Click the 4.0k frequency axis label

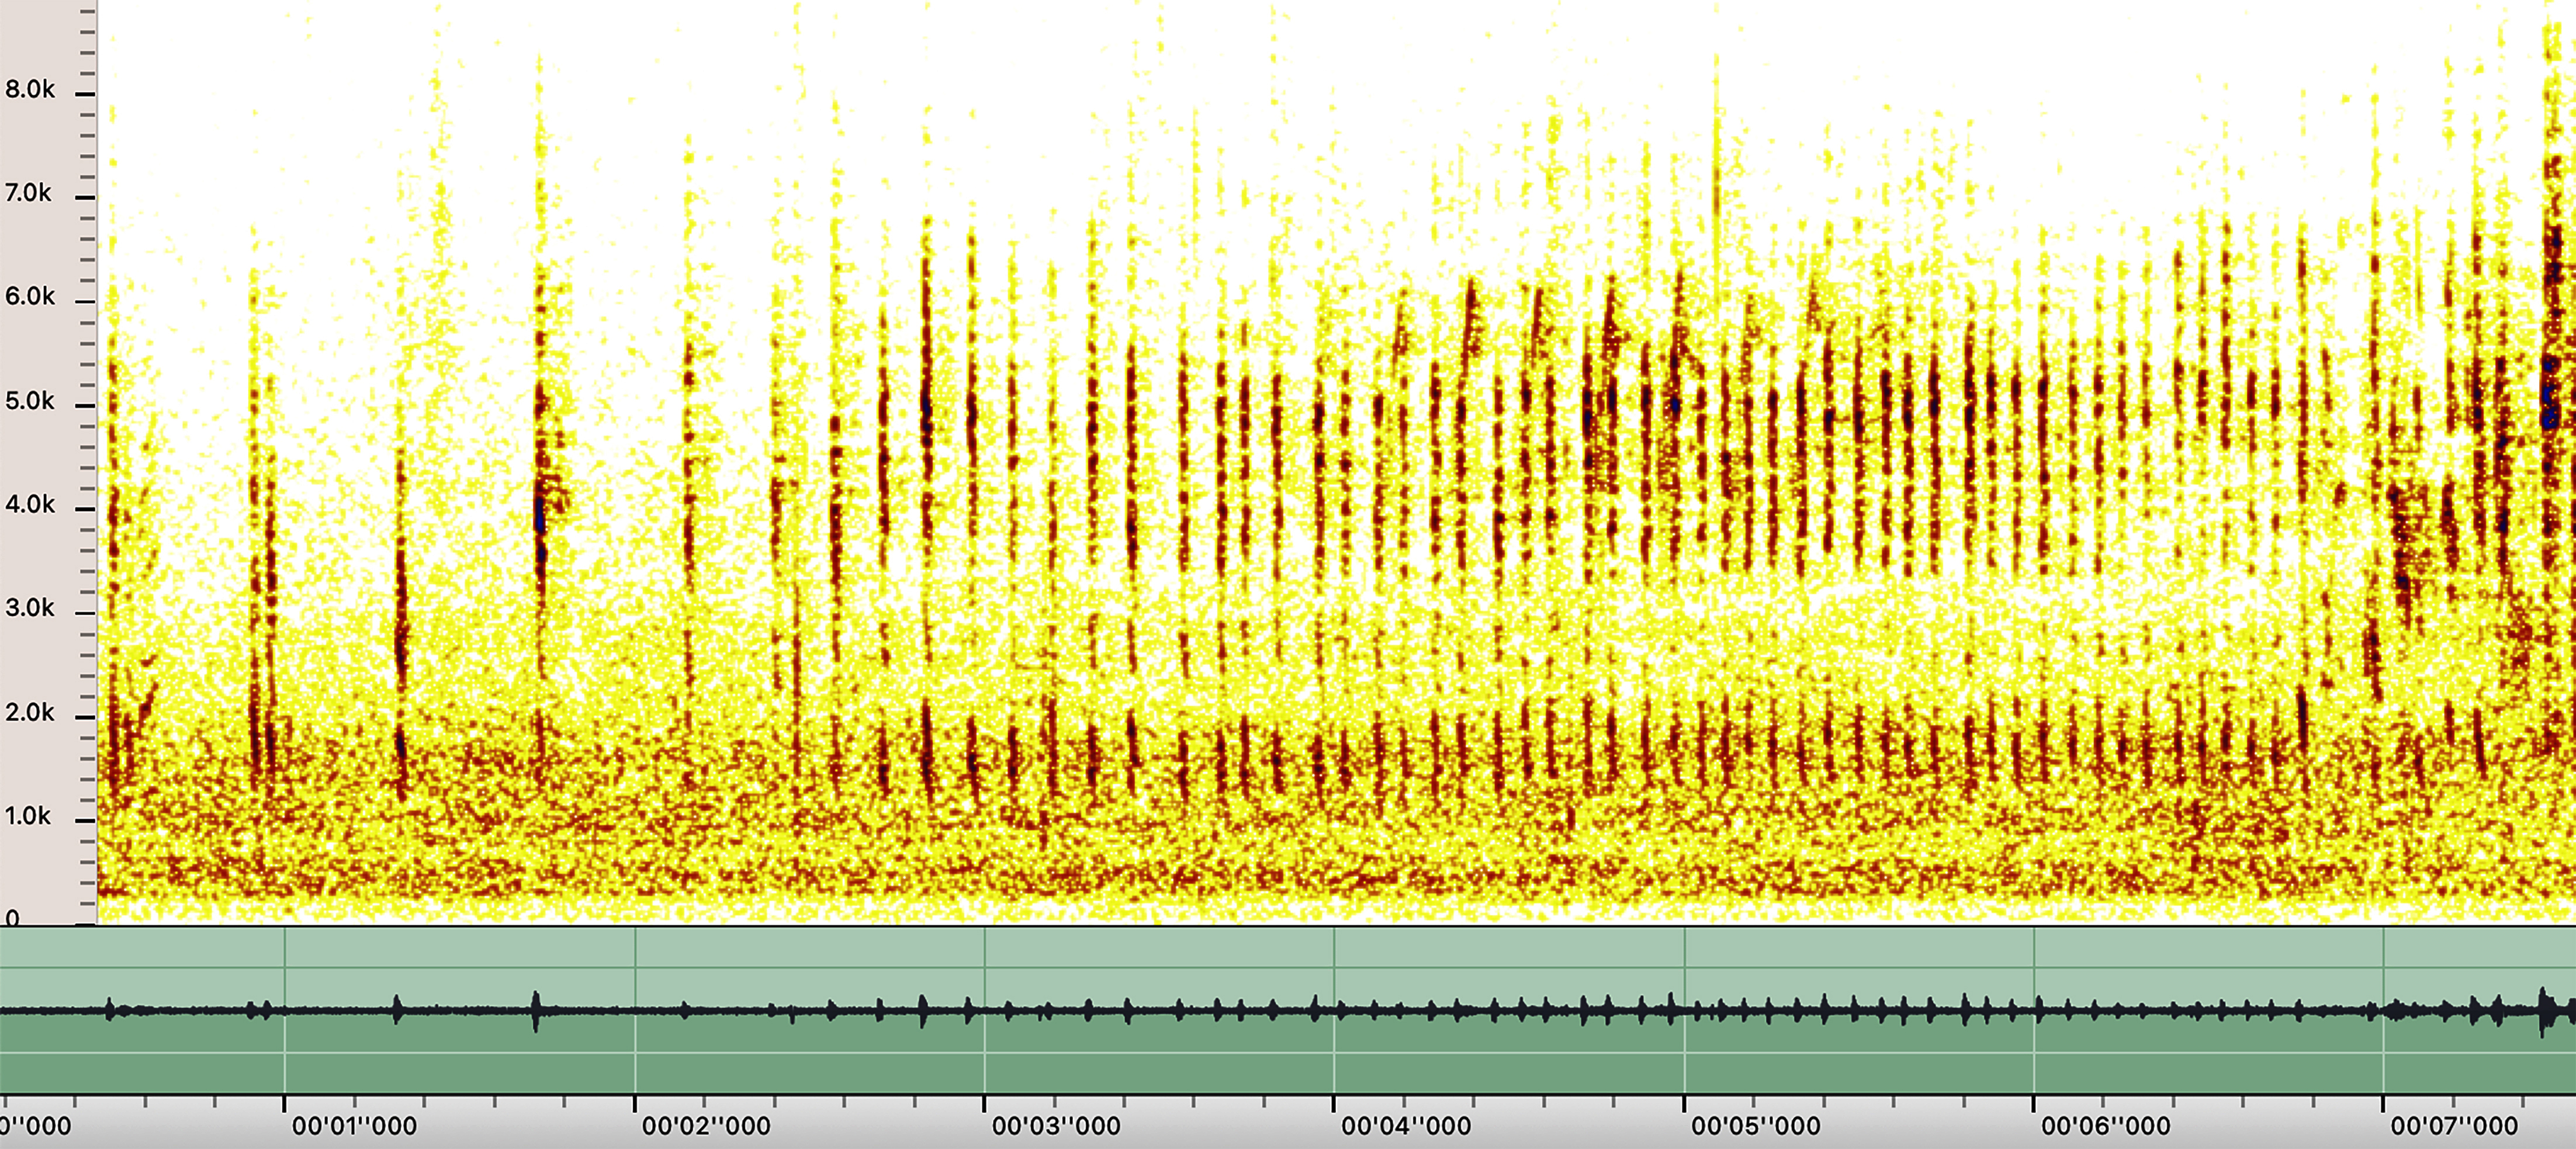[30, 505]
